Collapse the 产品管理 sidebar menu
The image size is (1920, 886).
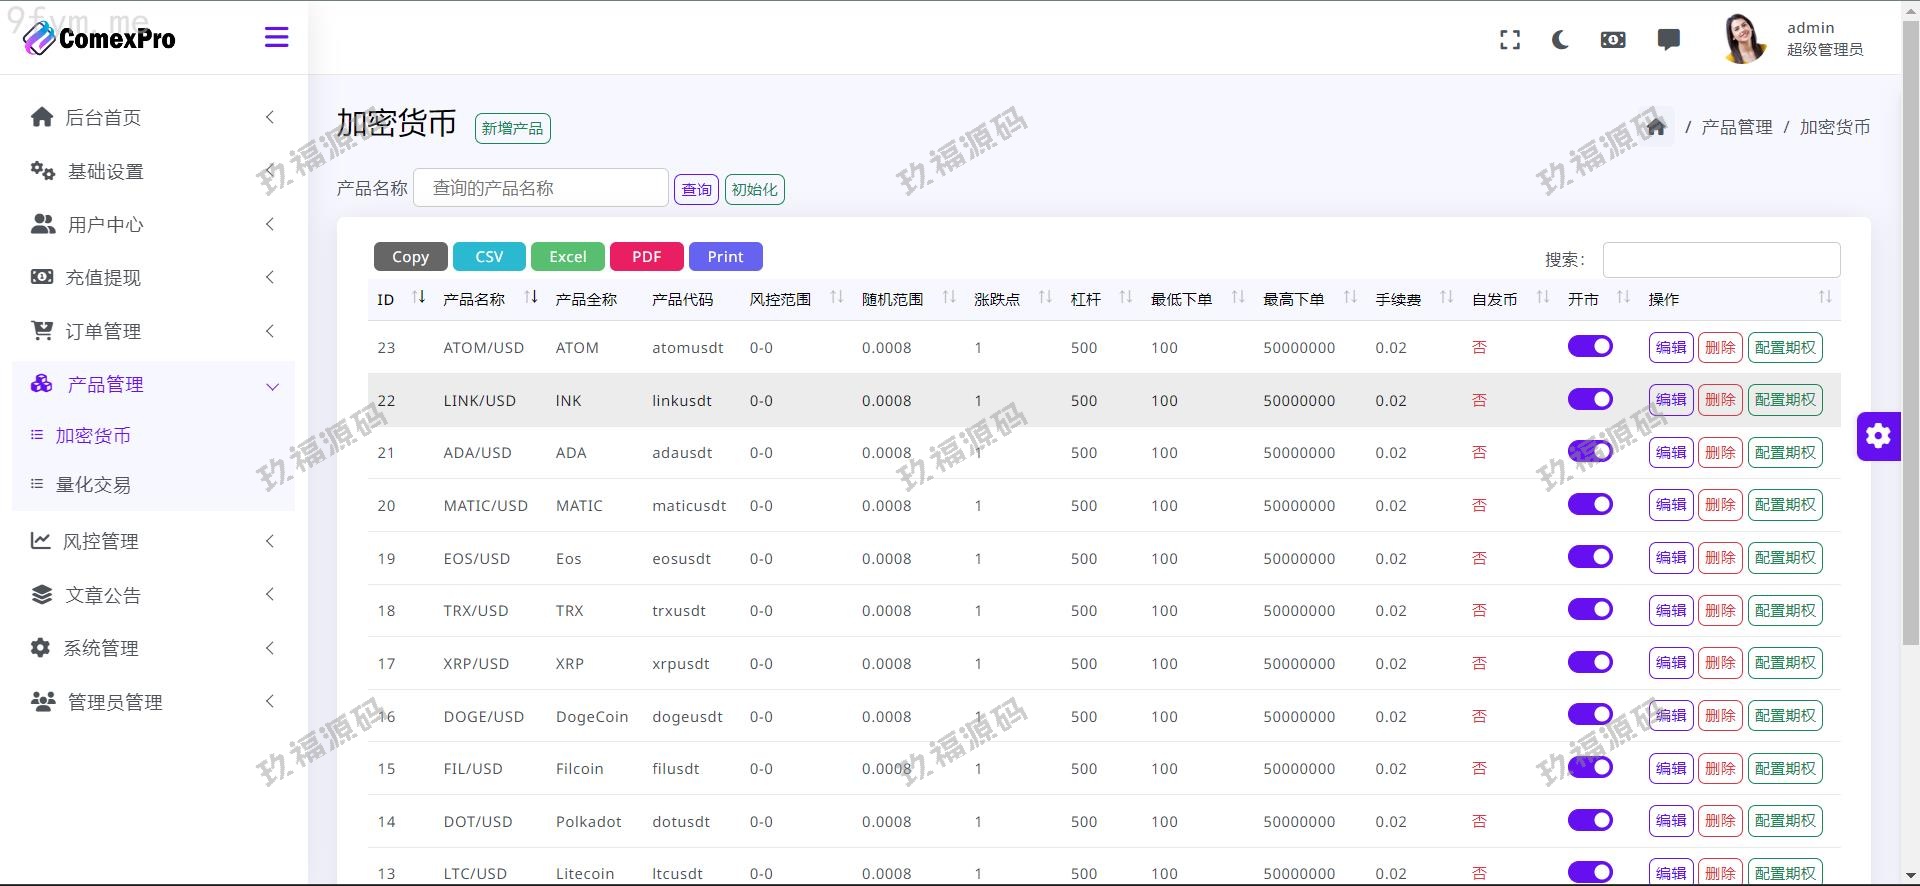click(150, 385)
